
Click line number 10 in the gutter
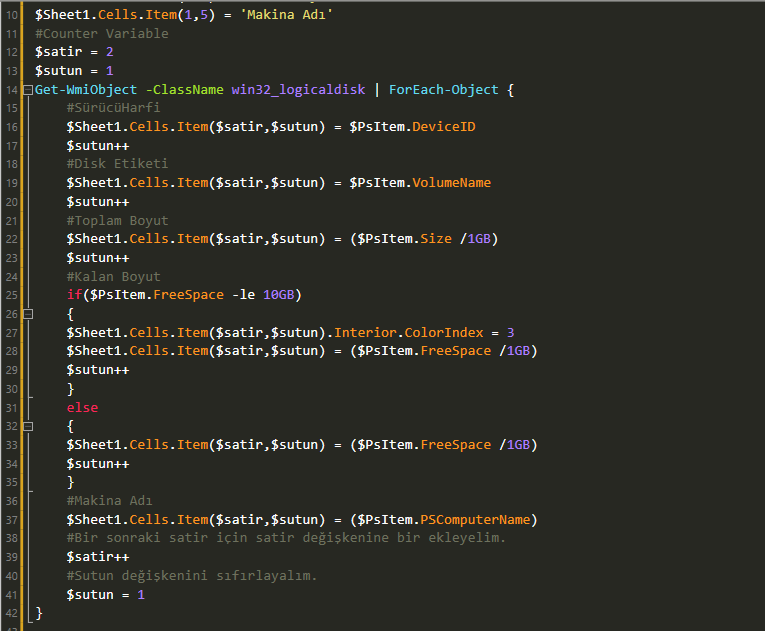click(x=12, y=15)
